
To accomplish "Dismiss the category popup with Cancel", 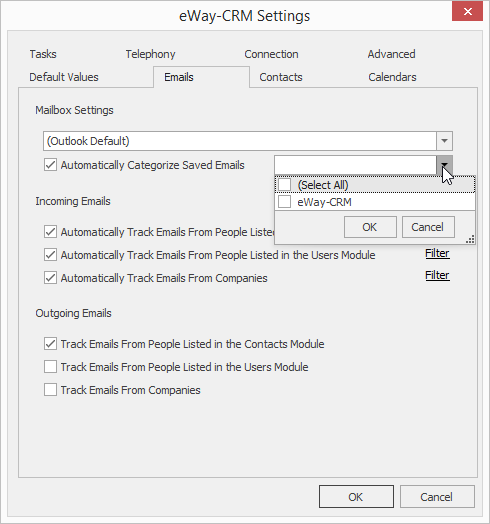I will [x=428, y=227].
